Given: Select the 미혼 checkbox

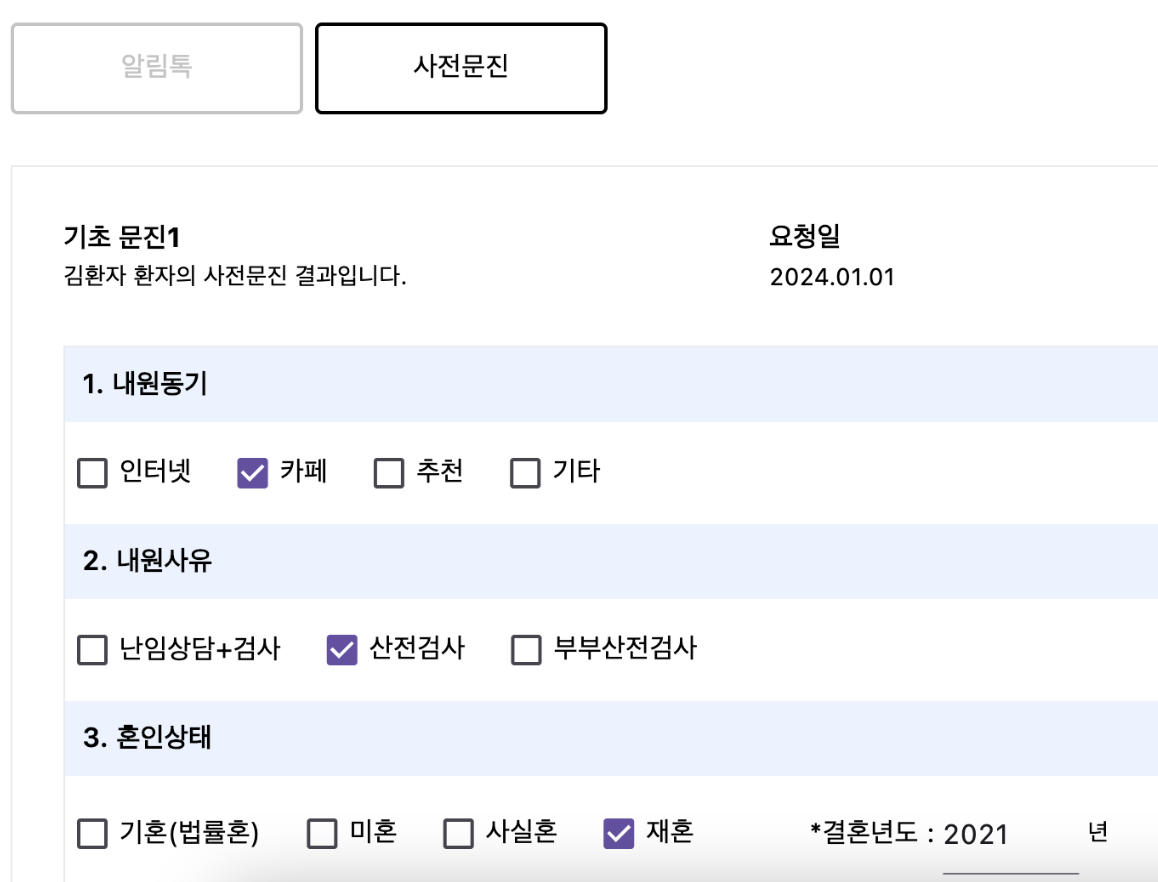Looking at the screenshot, I should coord(322,833).
